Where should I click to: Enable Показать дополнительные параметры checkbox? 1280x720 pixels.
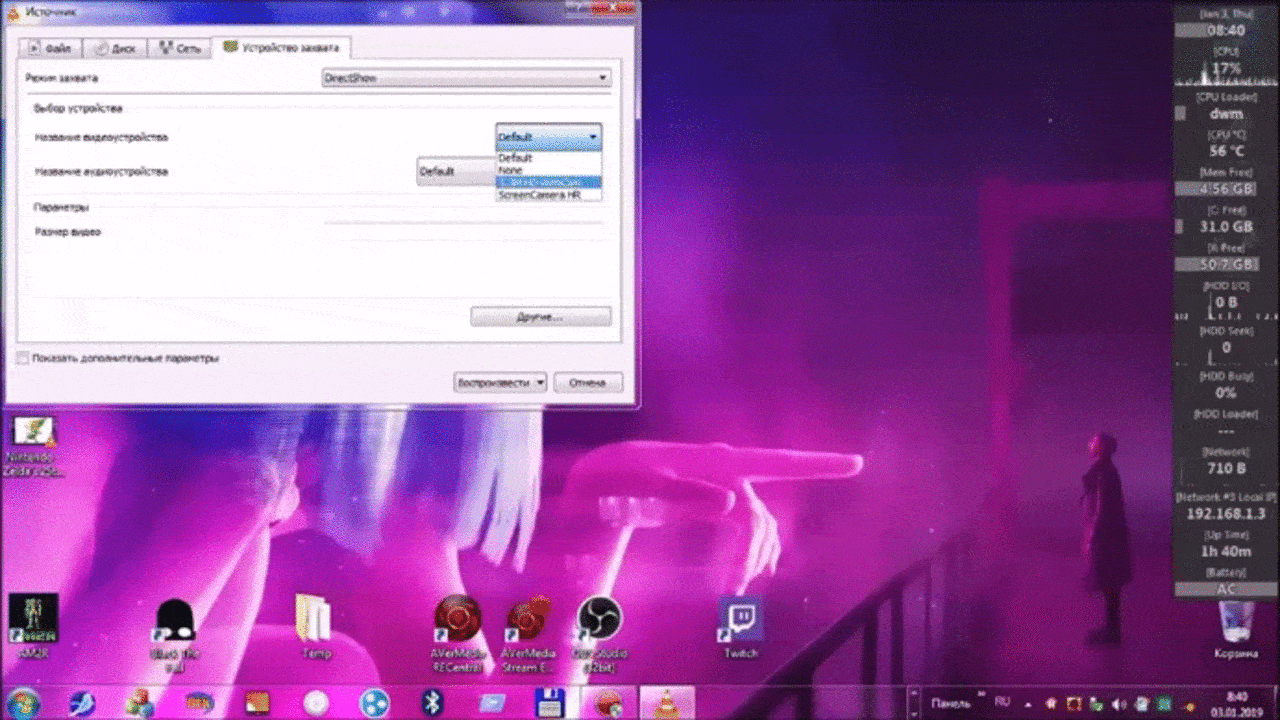[x=23, y=358]
